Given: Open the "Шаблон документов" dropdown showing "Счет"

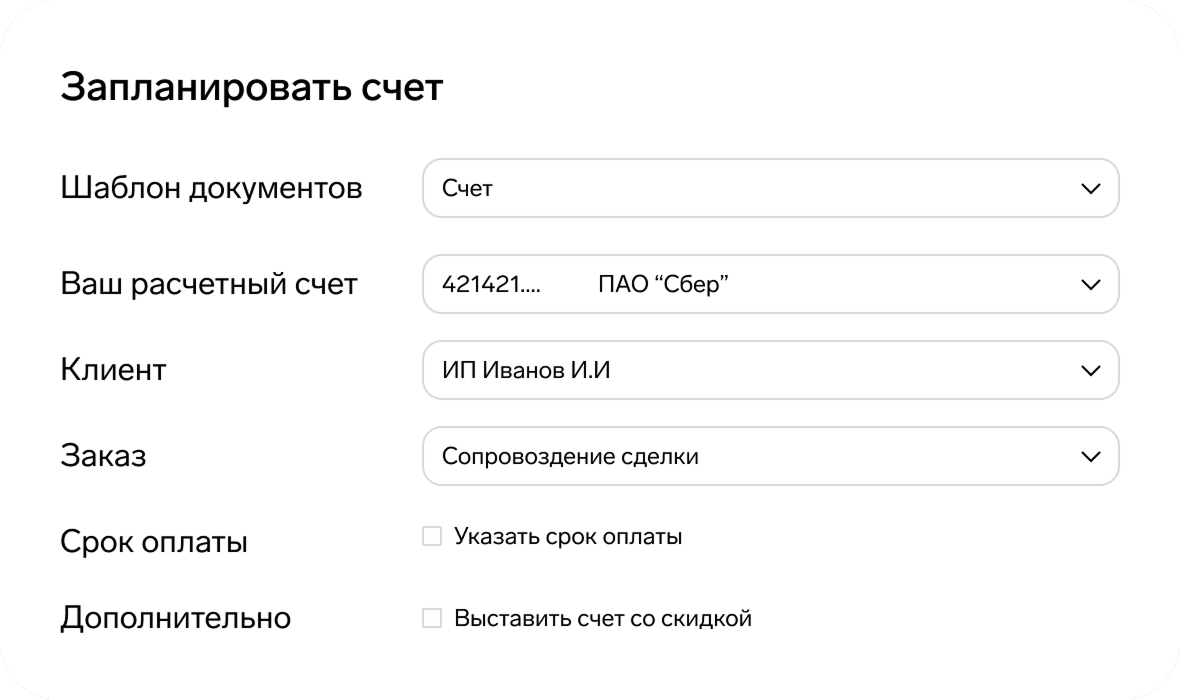Looking at the screenshot, I should (x=770, y=188).
